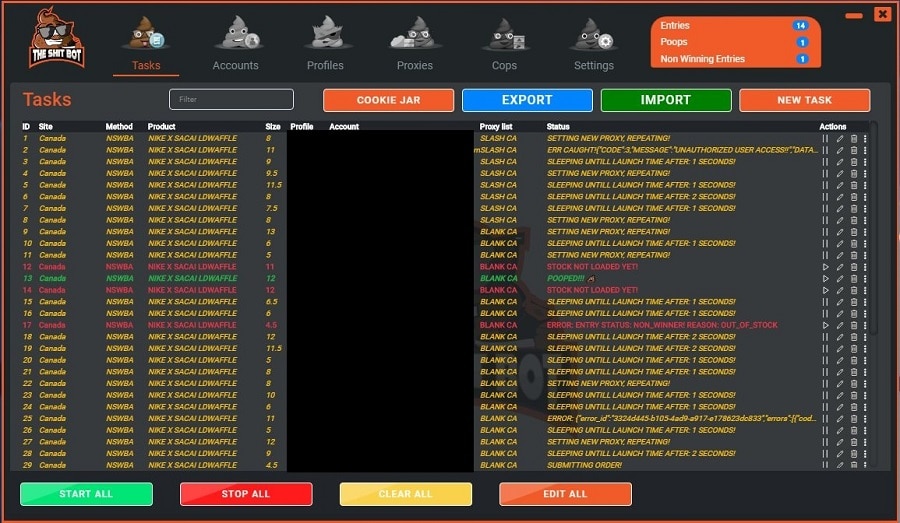
Task: Edit task 23 via pencil icon
Action: coord(840,395)
